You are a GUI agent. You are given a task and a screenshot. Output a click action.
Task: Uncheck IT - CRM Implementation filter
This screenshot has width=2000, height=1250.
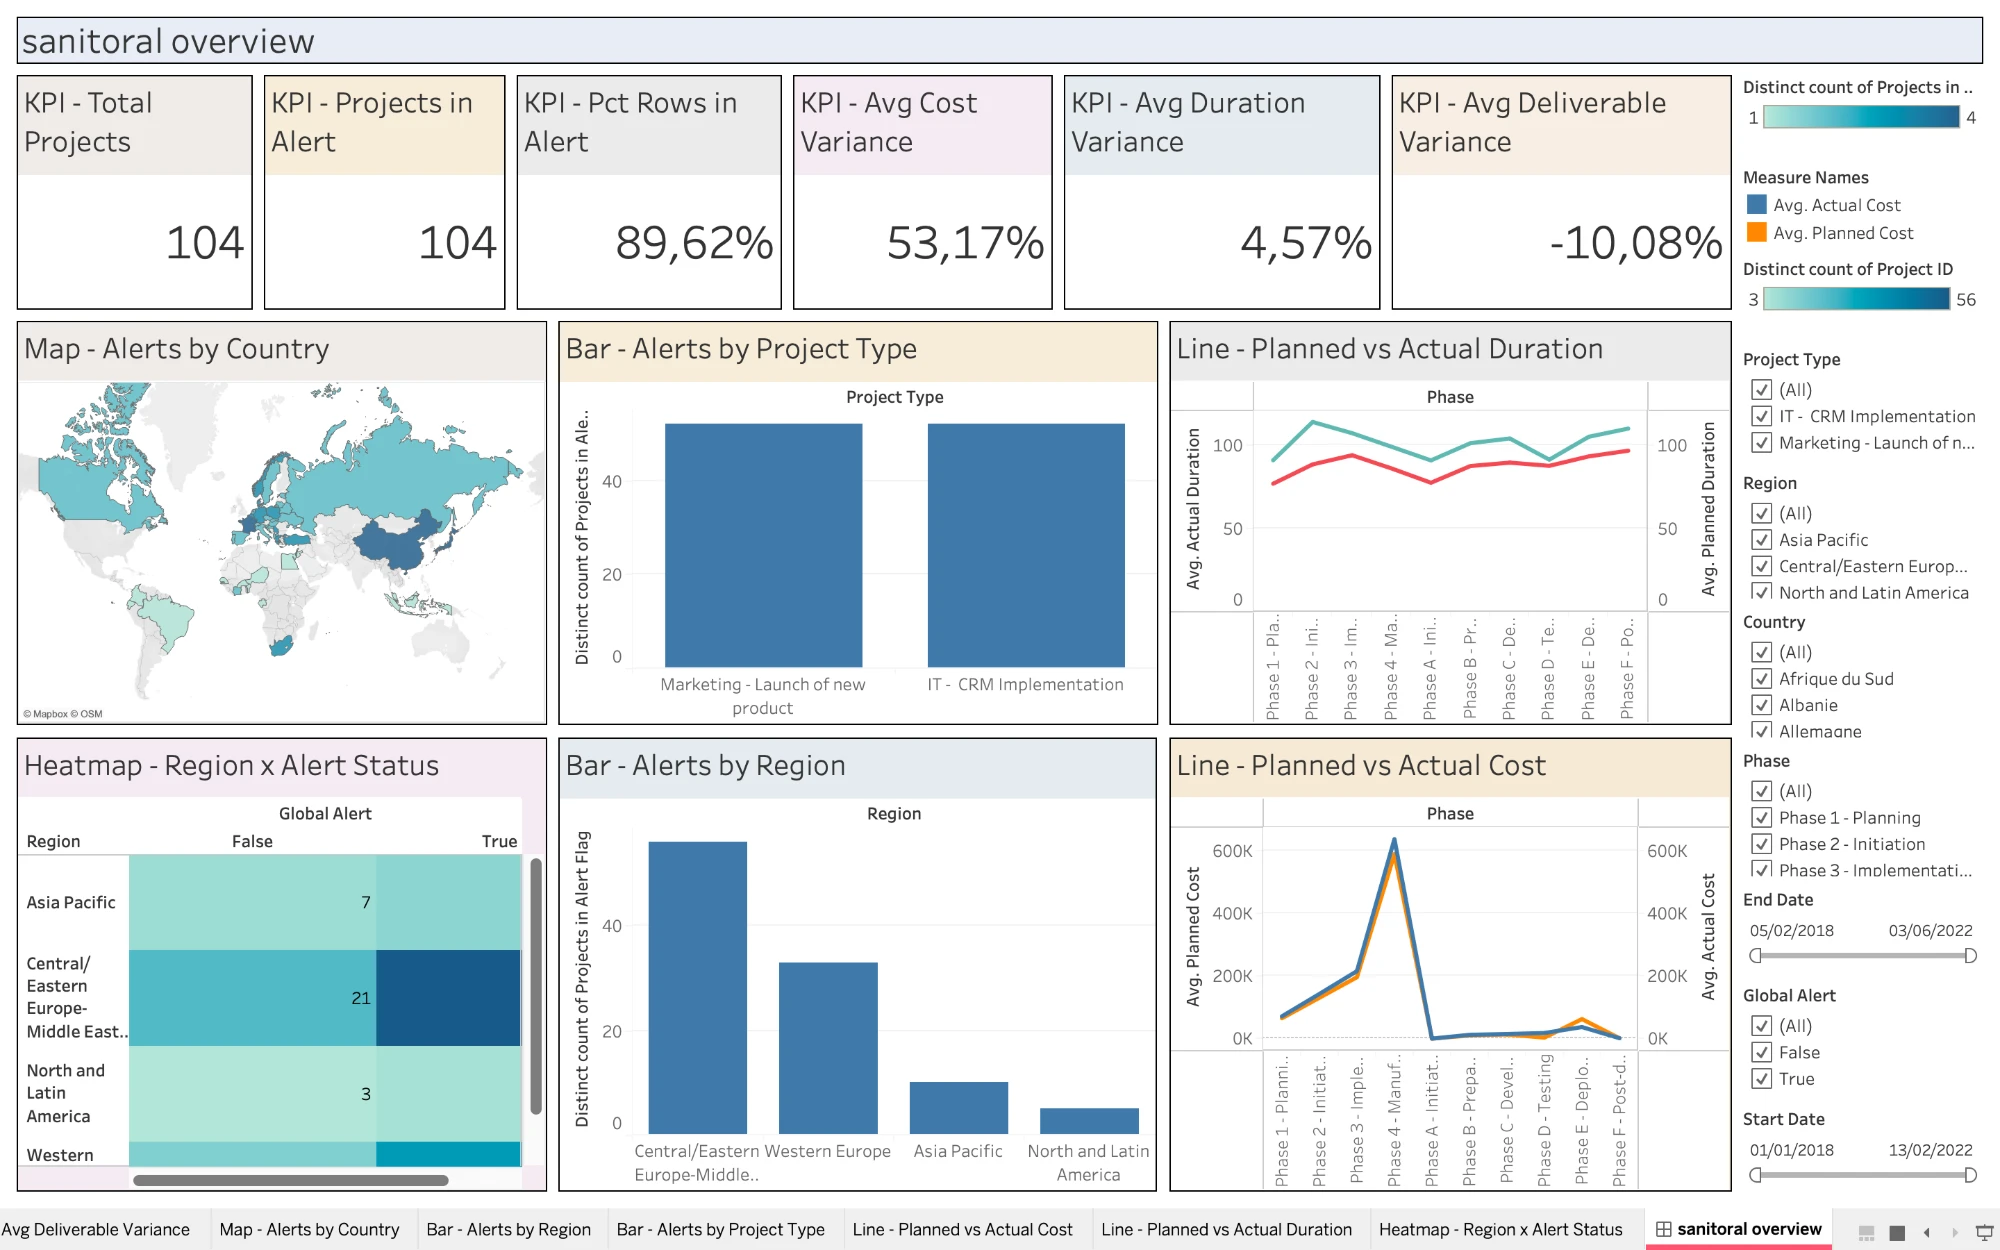(1762, 416)
